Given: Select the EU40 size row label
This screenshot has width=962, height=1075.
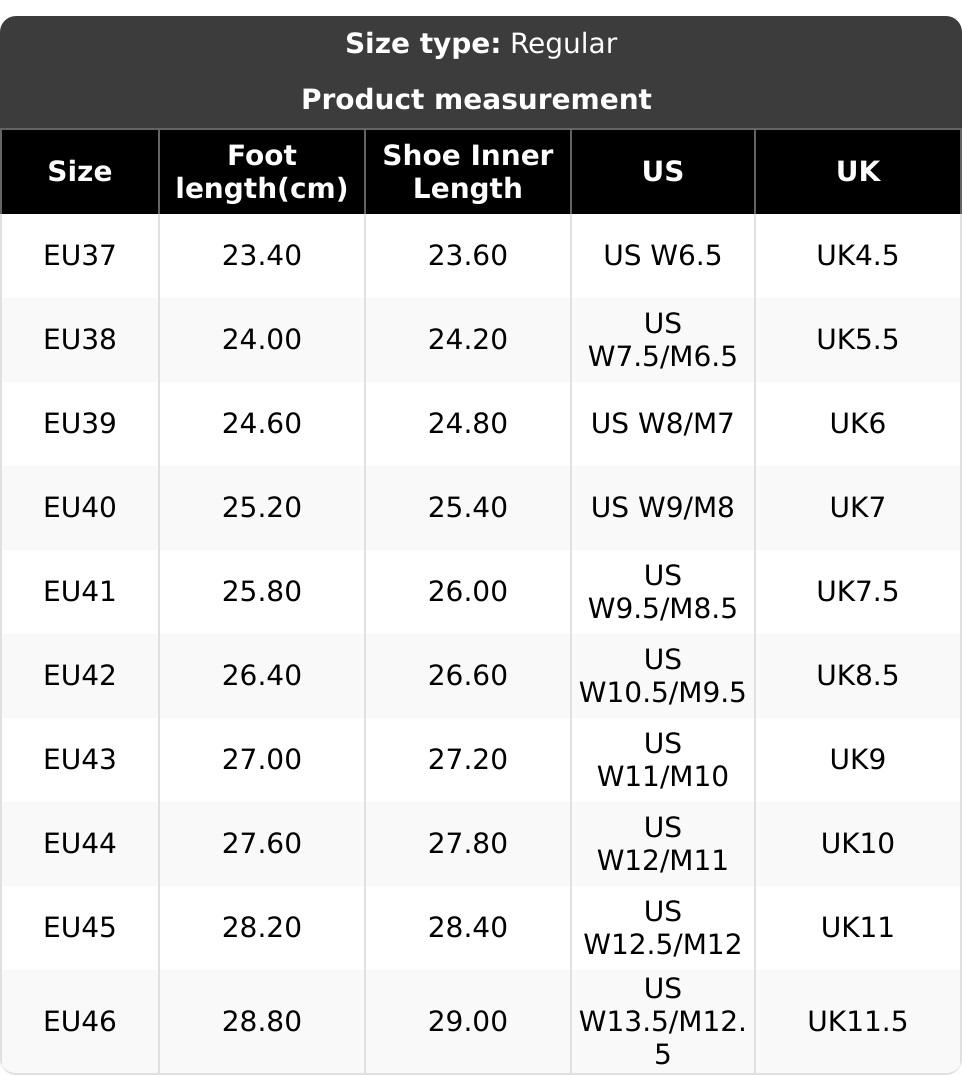Looking at the screenshot, I should coord(80,508).
